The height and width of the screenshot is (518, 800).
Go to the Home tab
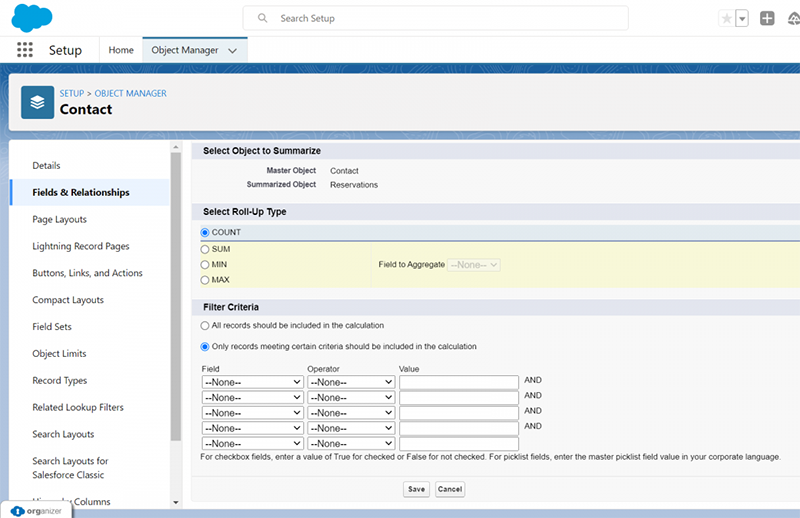[121, 50]
